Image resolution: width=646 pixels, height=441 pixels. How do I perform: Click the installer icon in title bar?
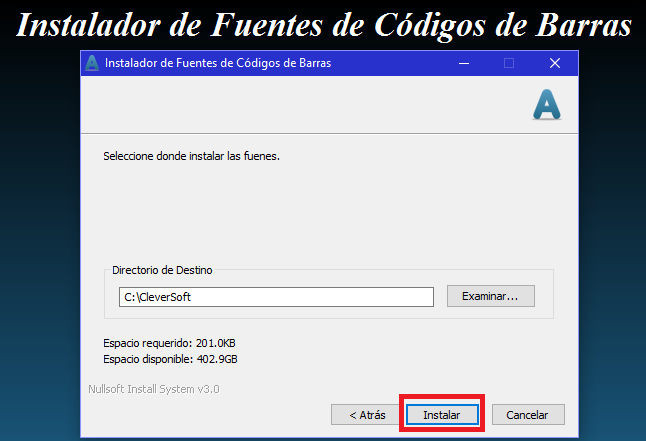[92, 63]
